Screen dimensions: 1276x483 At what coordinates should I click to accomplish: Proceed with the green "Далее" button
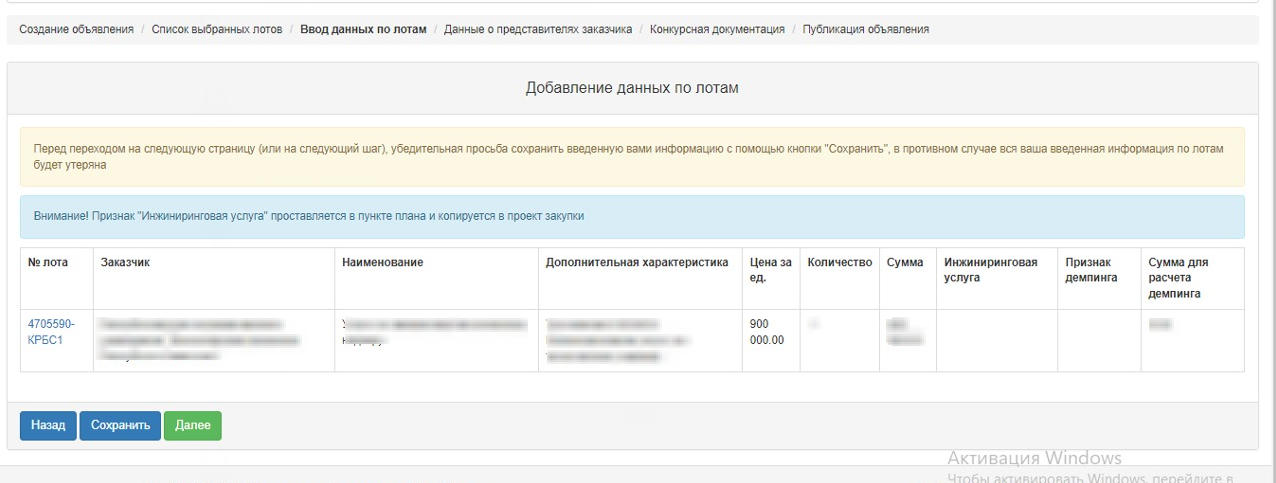pos(192,425)
